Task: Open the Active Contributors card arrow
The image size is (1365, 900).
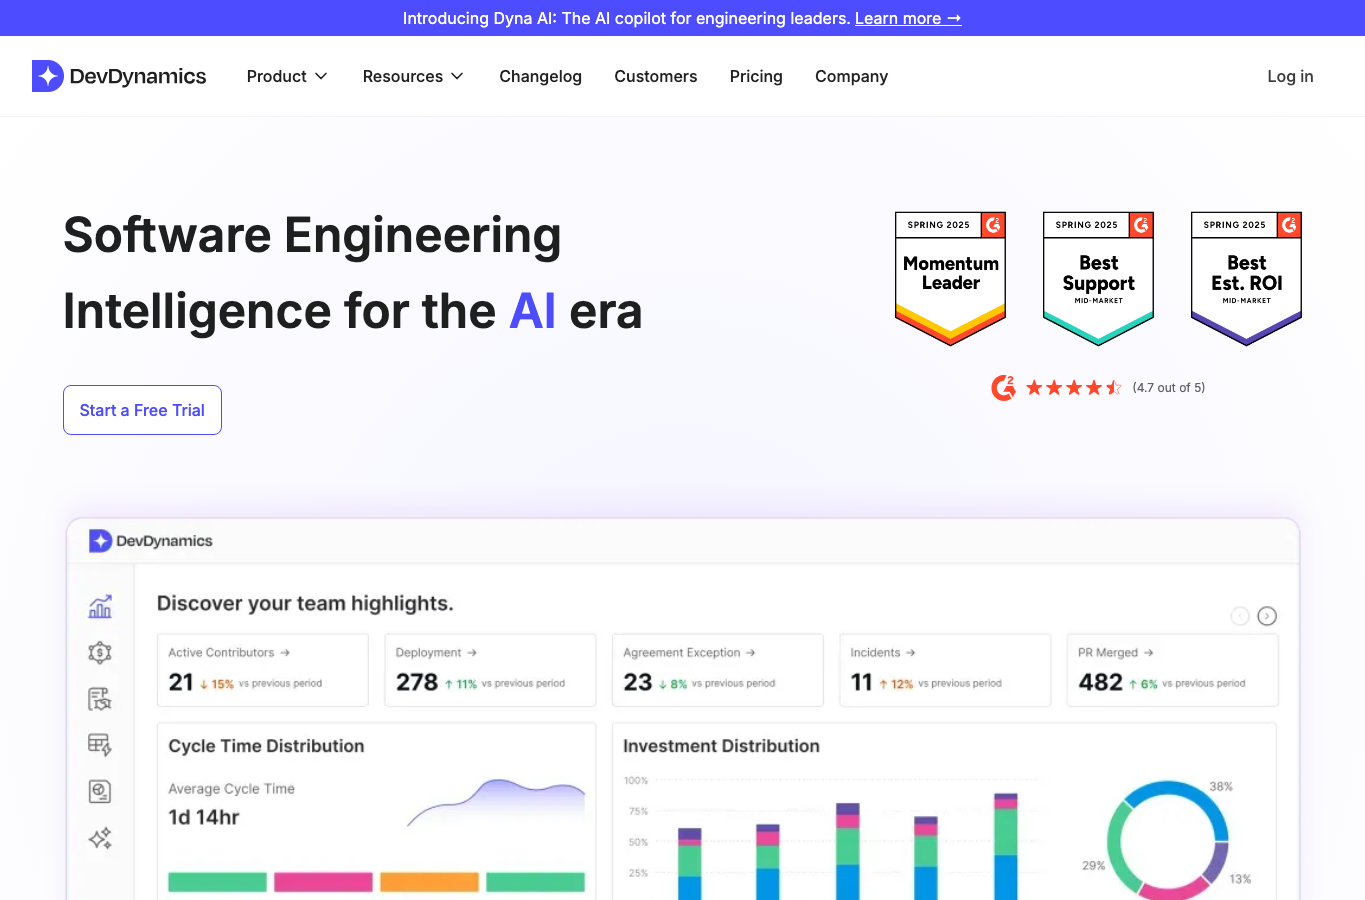Action: pos(285,653)
